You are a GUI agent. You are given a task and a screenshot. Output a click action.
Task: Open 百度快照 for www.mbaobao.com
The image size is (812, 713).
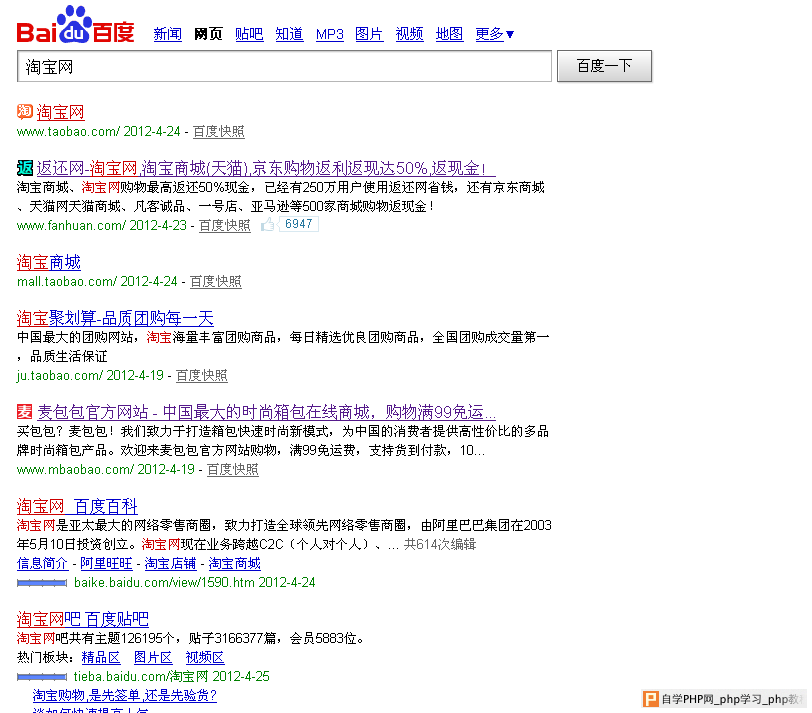coord(233,469)
